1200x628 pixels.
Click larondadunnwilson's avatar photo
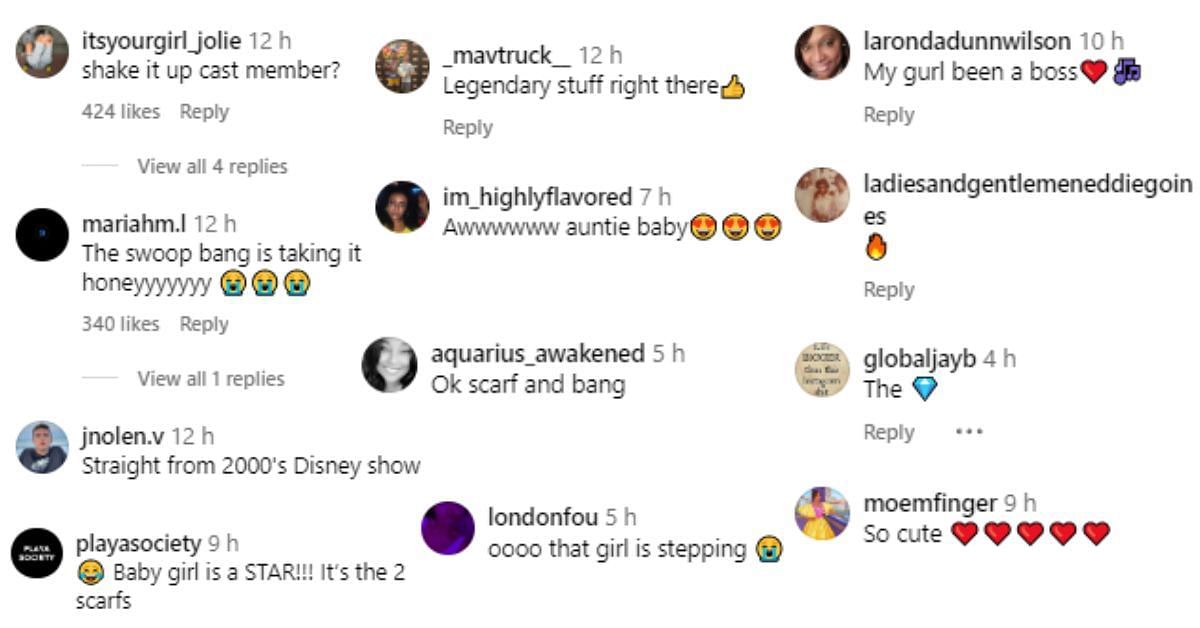pyautogui.click(x=822, y=52)
